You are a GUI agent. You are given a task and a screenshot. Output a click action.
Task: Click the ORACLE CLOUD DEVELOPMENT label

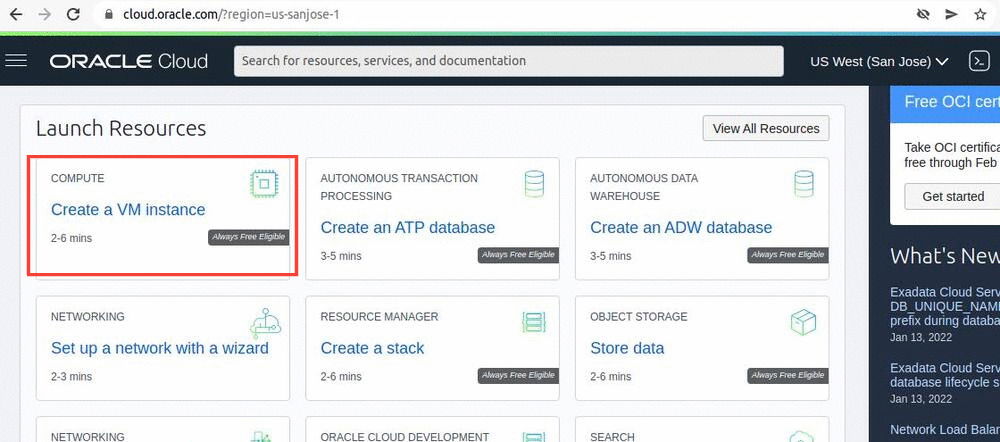[x=404, y=437]
